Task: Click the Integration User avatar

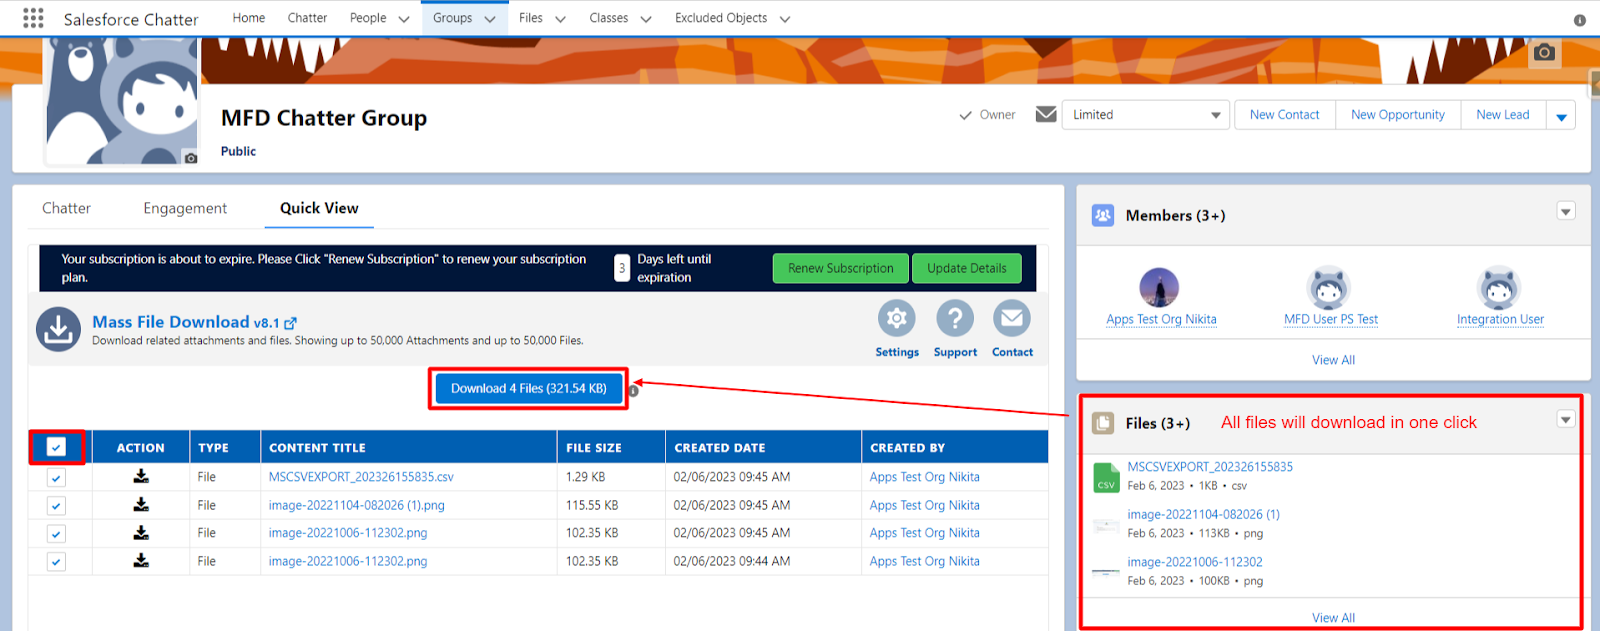Action: 1499,288
